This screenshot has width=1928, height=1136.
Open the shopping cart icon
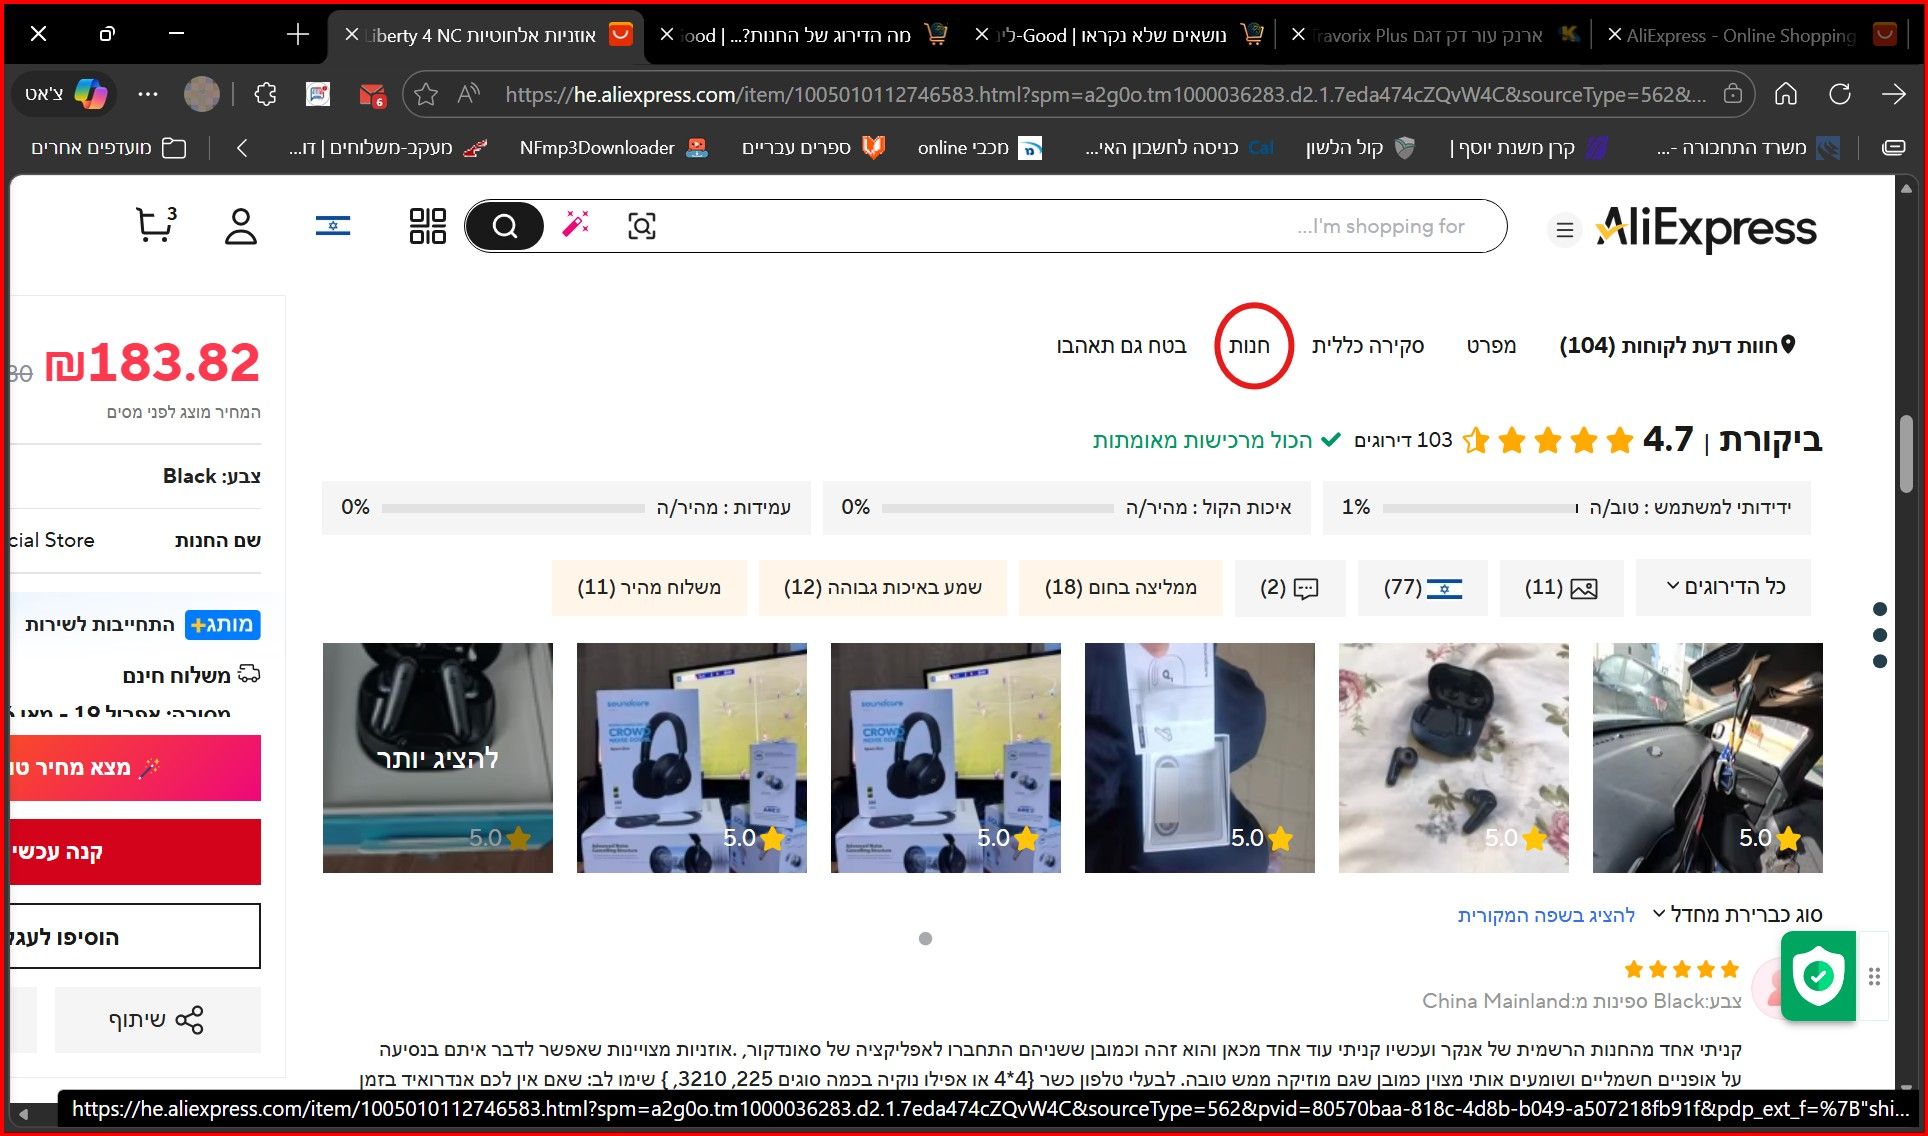[x=154, y=226]
